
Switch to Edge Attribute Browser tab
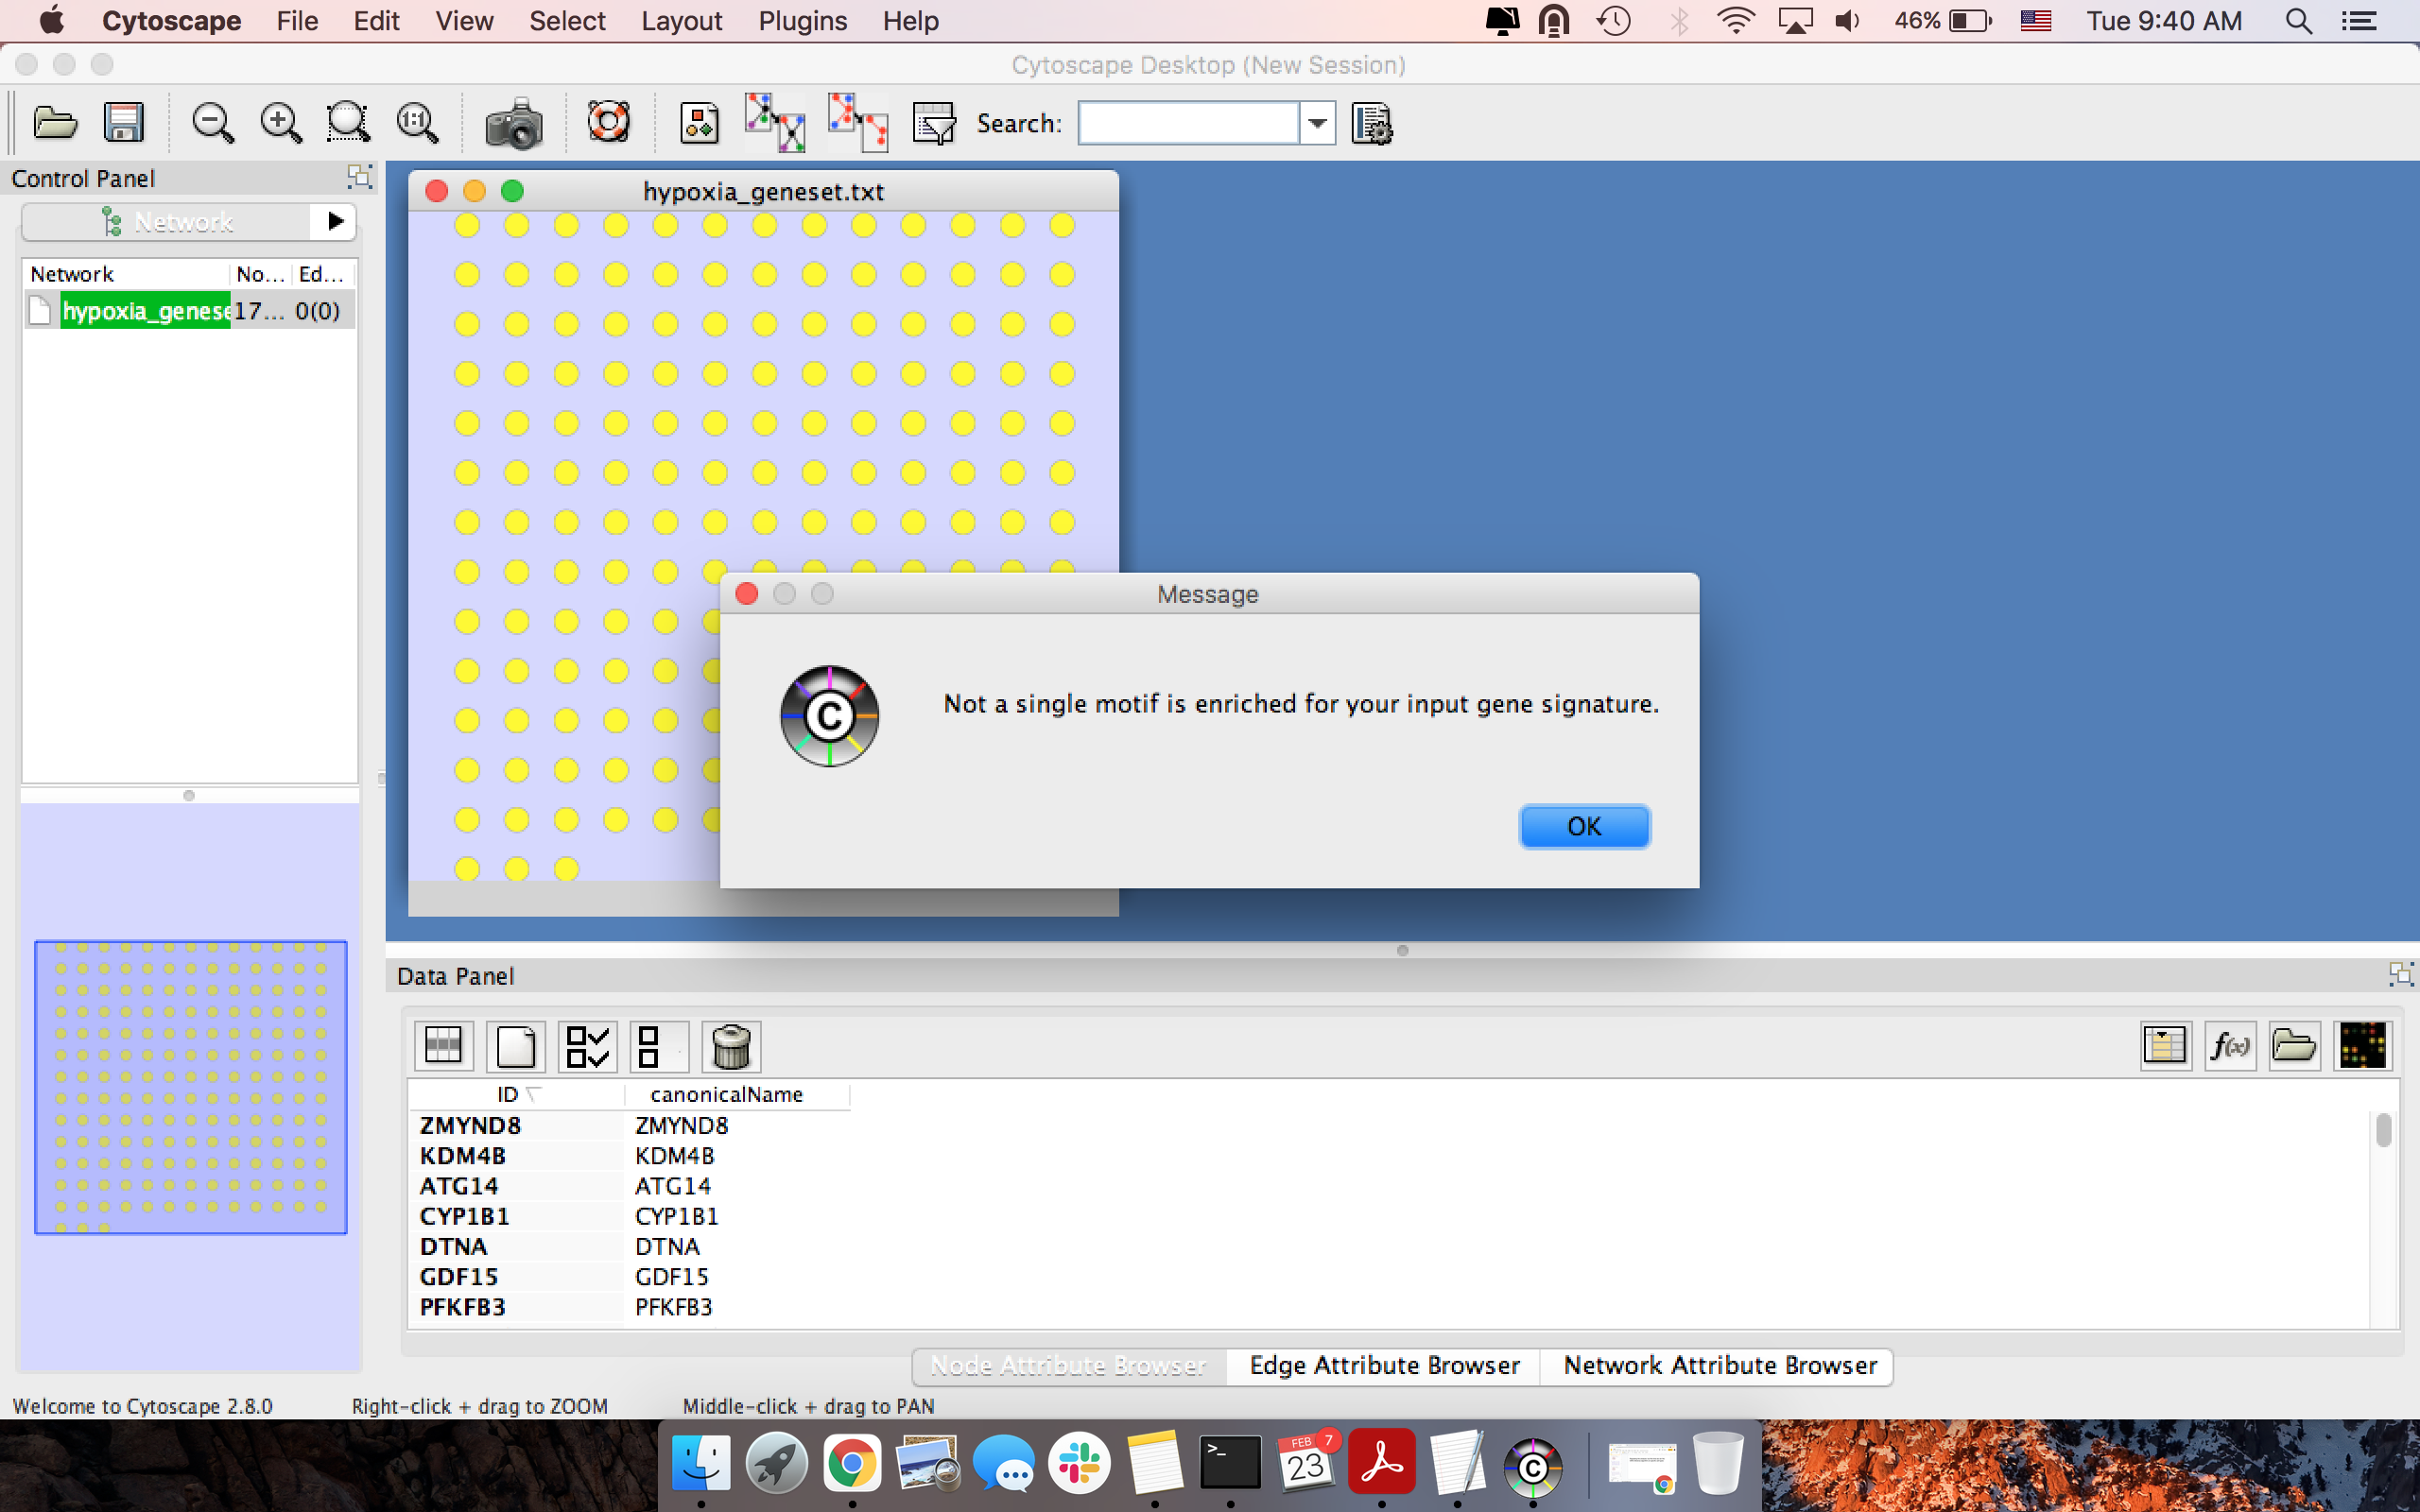(1384, 1365)
